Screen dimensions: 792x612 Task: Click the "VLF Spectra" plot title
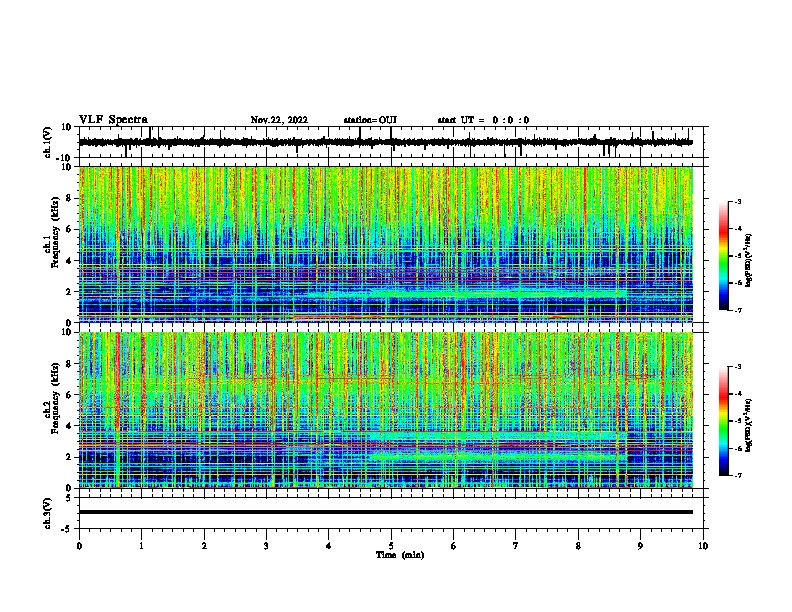(114, 120)
